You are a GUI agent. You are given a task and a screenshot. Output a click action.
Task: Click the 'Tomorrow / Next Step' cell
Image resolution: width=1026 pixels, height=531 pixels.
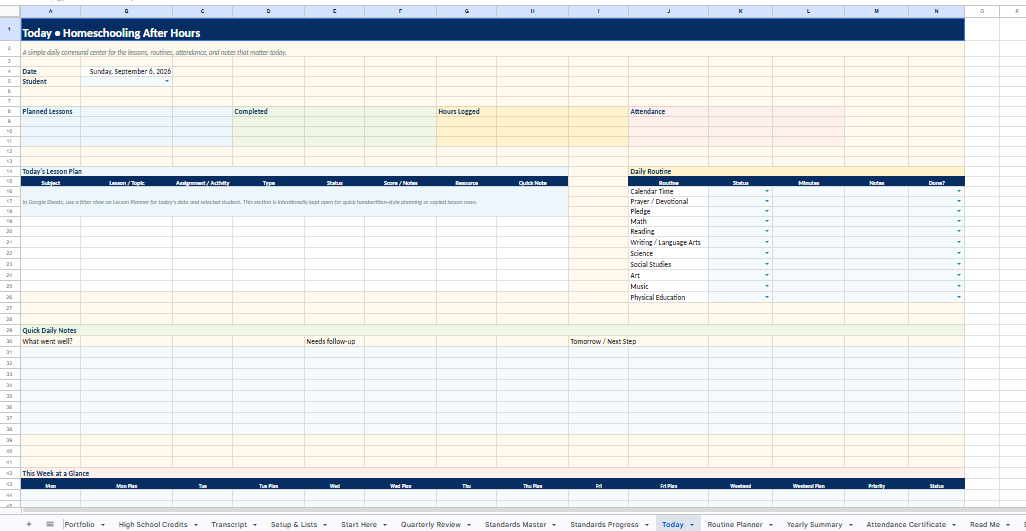598,341
